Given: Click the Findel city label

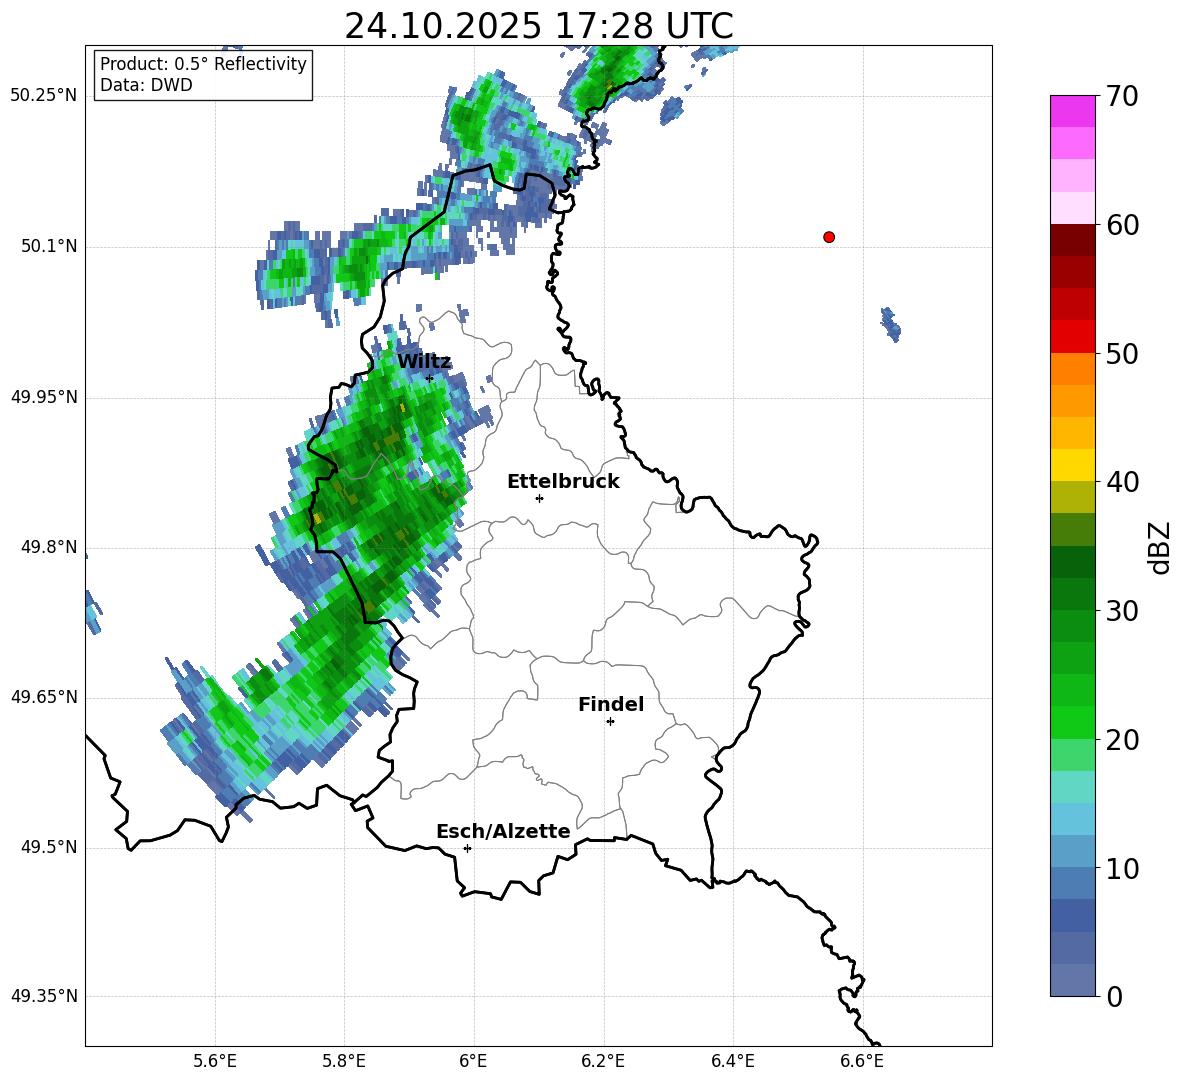Looking at the screenshot, I should coord(611,704).
